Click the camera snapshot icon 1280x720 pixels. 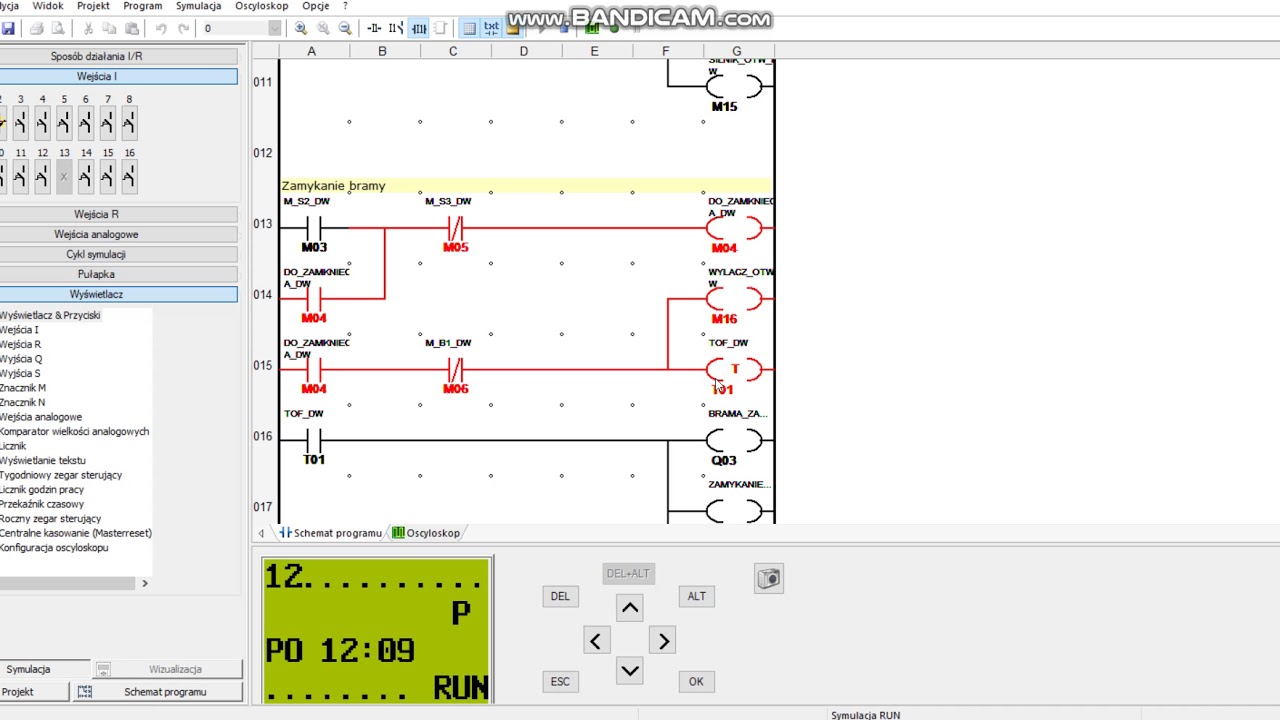[769, 578]
